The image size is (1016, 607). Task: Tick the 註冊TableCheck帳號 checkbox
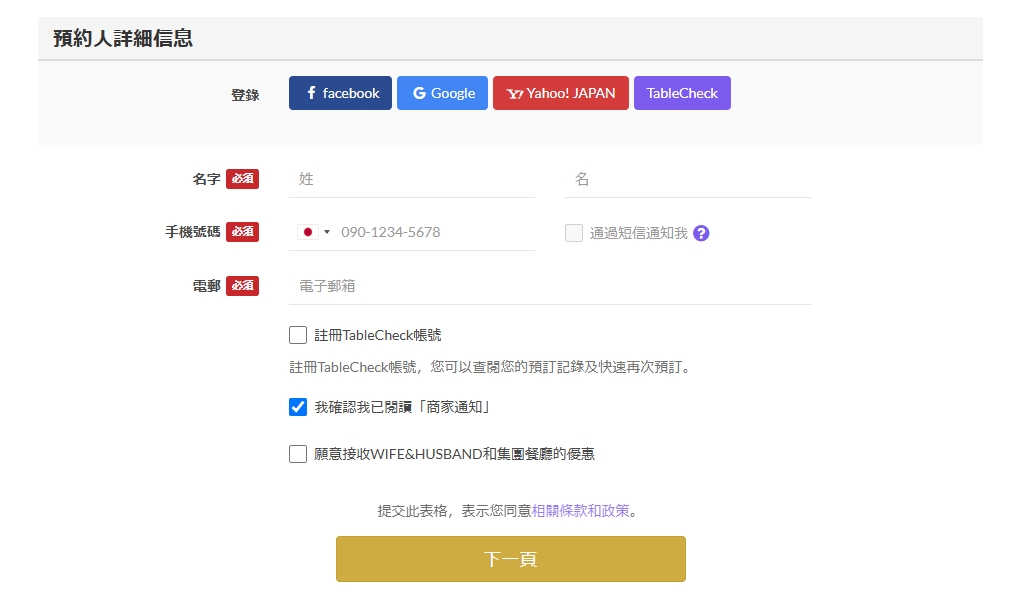coord(298,335)
